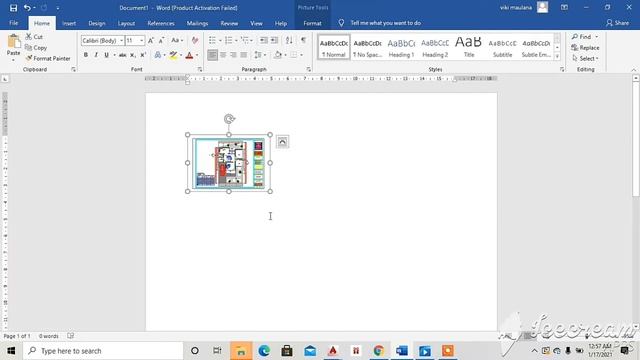Click the Copy button

(36, 48)
